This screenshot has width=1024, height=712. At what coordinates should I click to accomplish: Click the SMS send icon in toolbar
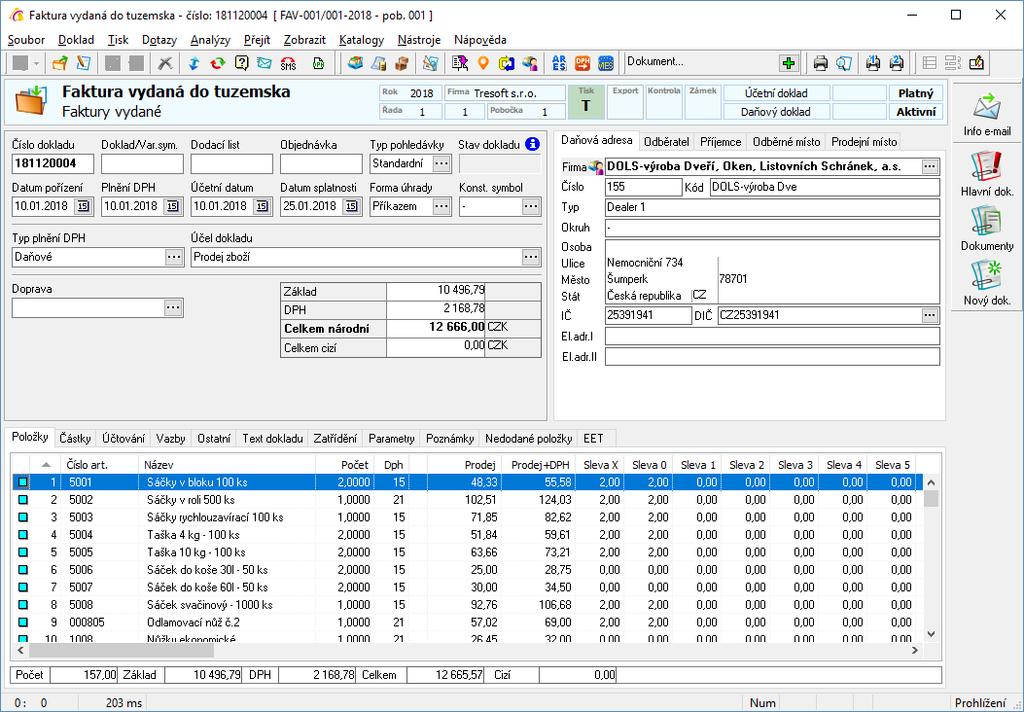click(x=288, y=63)
